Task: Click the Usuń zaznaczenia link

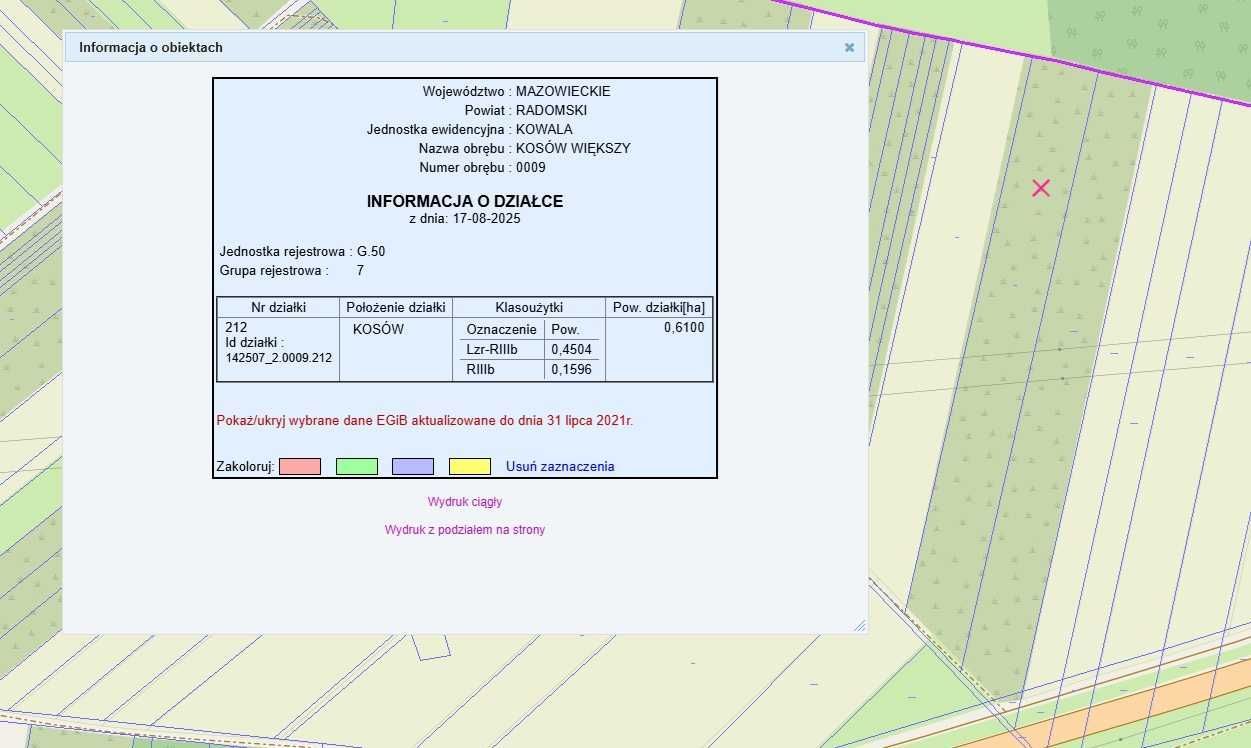Action: tap(560, 466)
